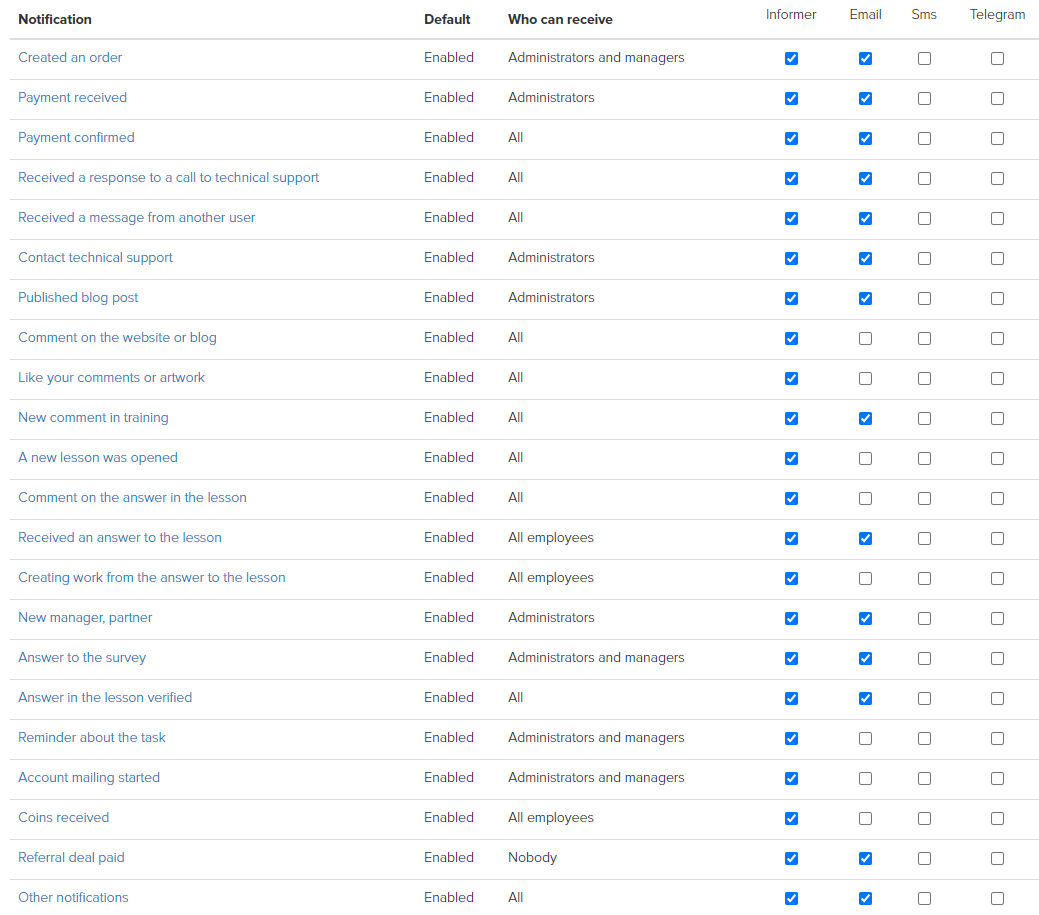1039x915 pixels.
Task: Enable Email for 'Creating work from the answer to the lesson'
Action: pos(865,578)
